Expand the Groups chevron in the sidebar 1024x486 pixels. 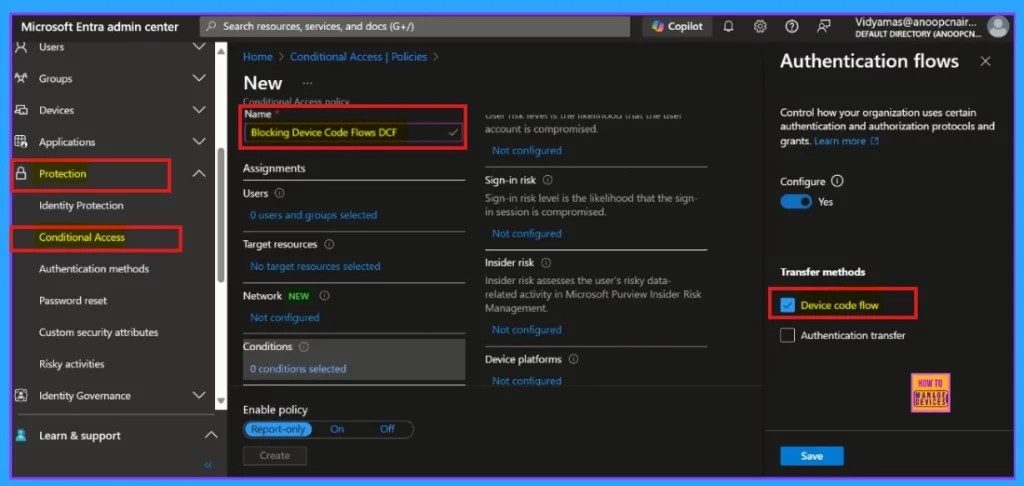click(x=199, y=78)
